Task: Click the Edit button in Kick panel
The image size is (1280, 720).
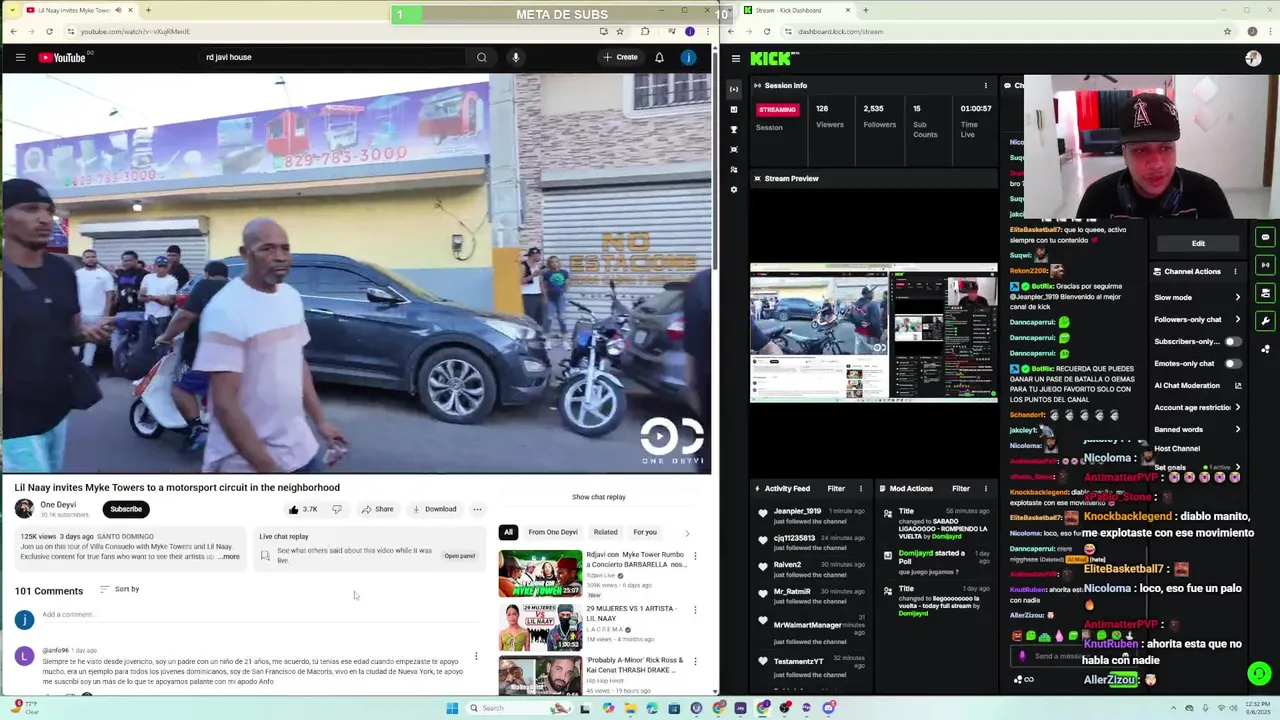Action: [1198, 243]
